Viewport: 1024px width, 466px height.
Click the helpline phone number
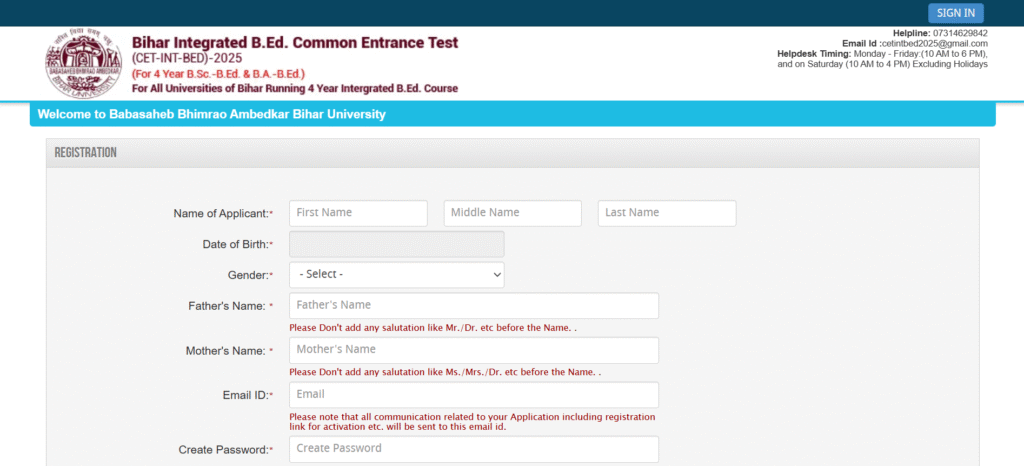coord(959,34)
